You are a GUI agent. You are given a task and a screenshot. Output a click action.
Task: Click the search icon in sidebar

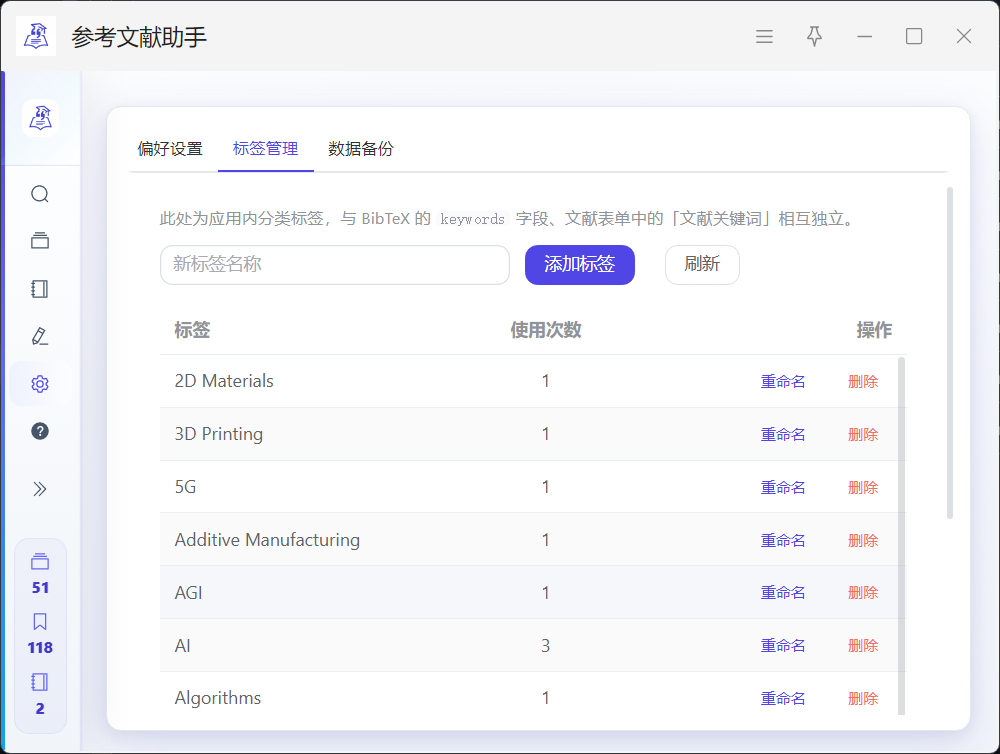[40, 194]
